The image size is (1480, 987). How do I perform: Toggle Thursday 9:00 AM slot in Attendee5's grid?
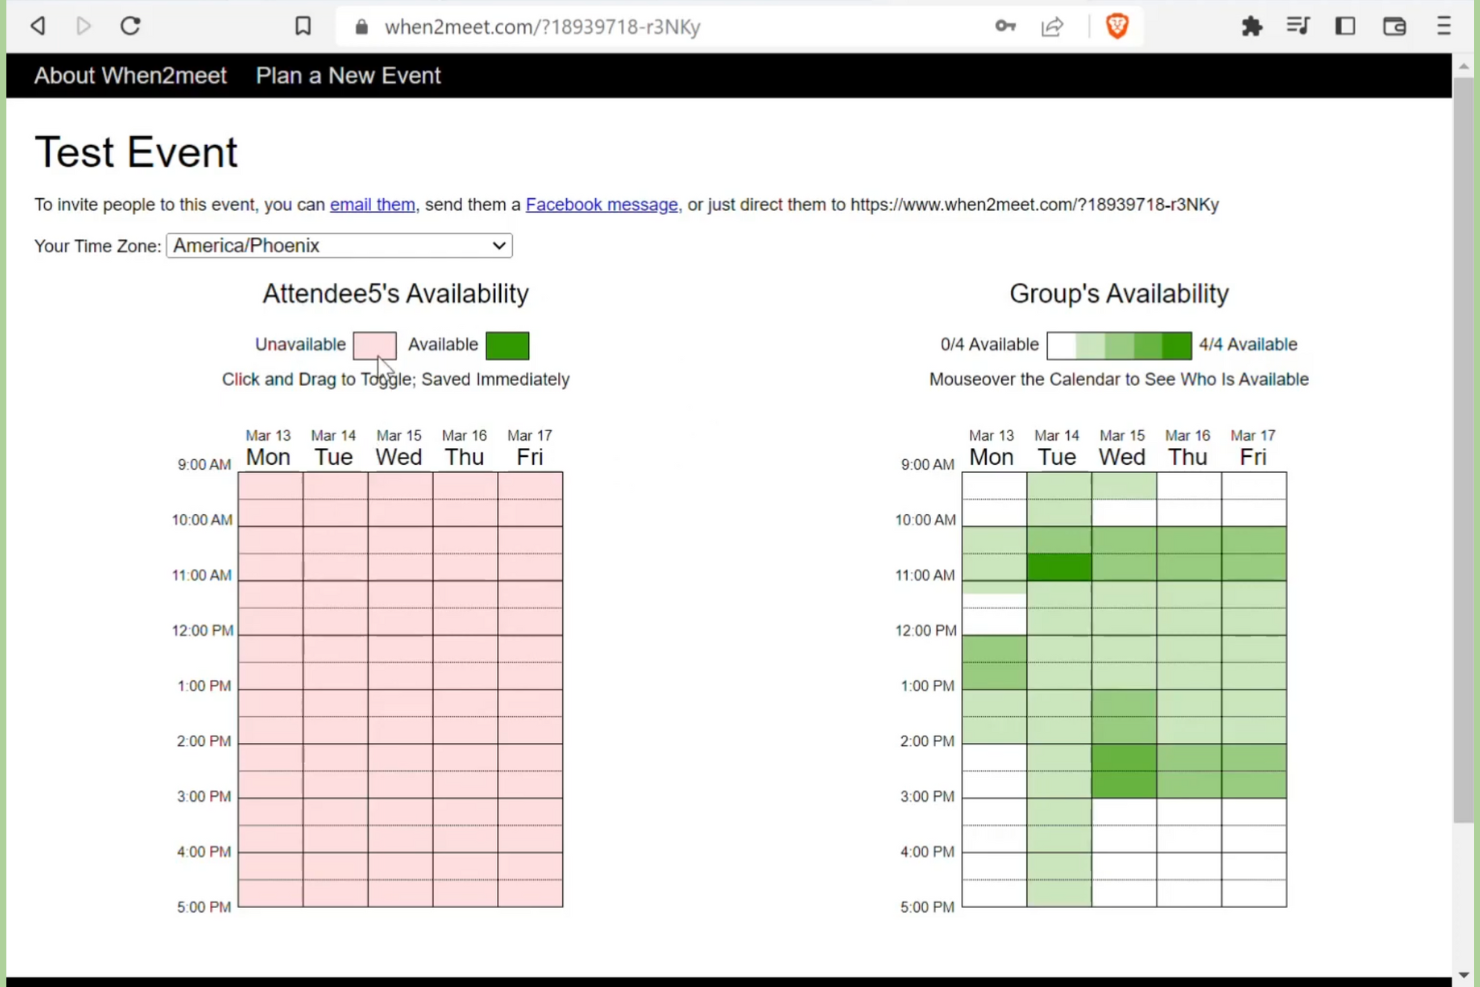click(466, 479)
